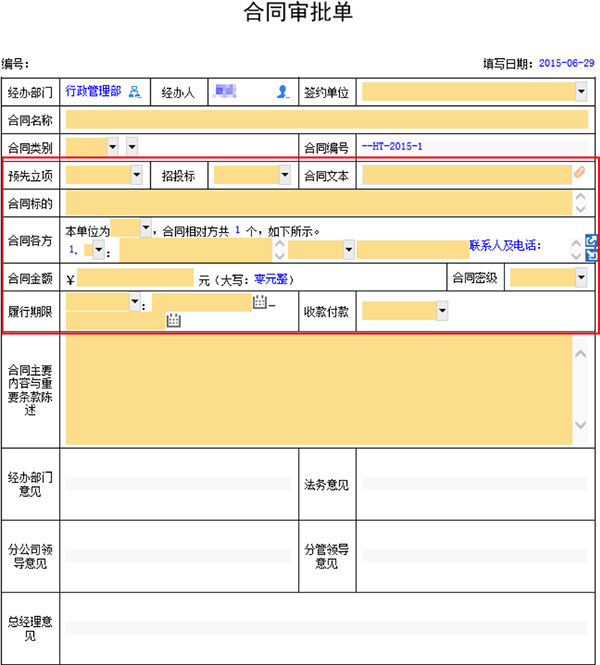
Task: Click the department picker icon beside 行政管理部
Action: (135, 92)
